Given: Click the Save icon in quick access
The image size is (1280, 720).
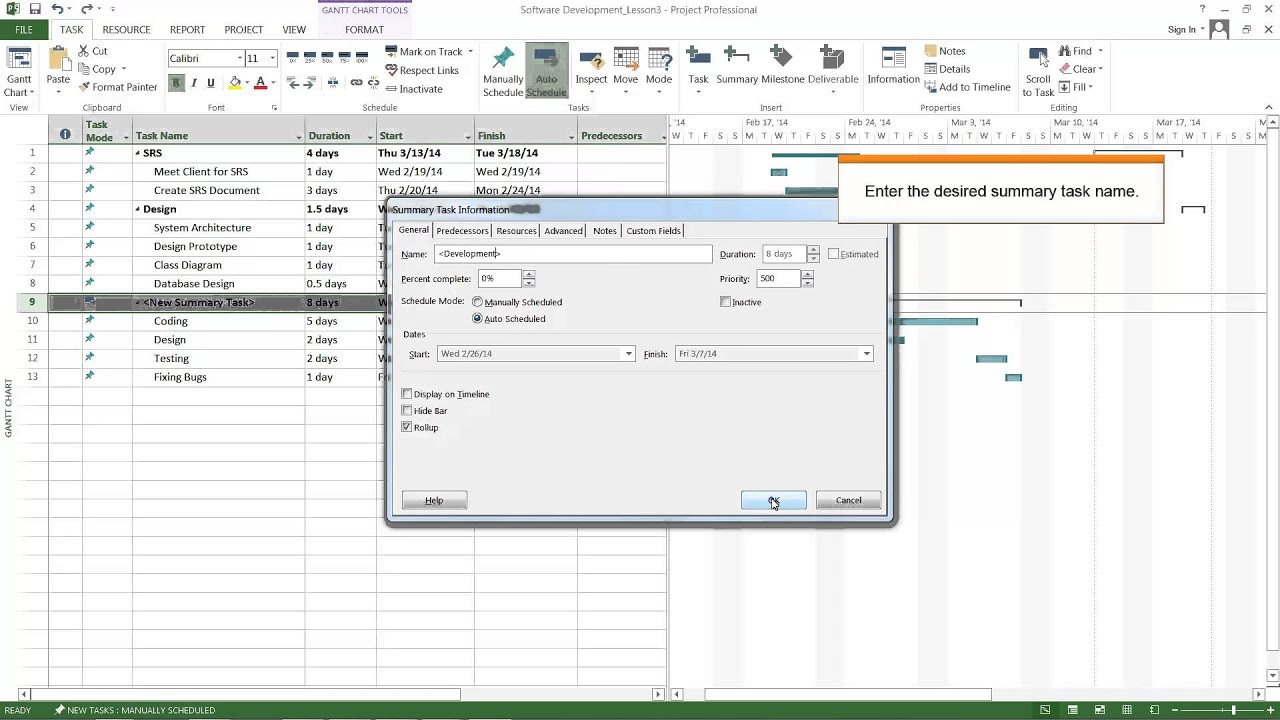Looking at the screenshot, I should (35, 9).
